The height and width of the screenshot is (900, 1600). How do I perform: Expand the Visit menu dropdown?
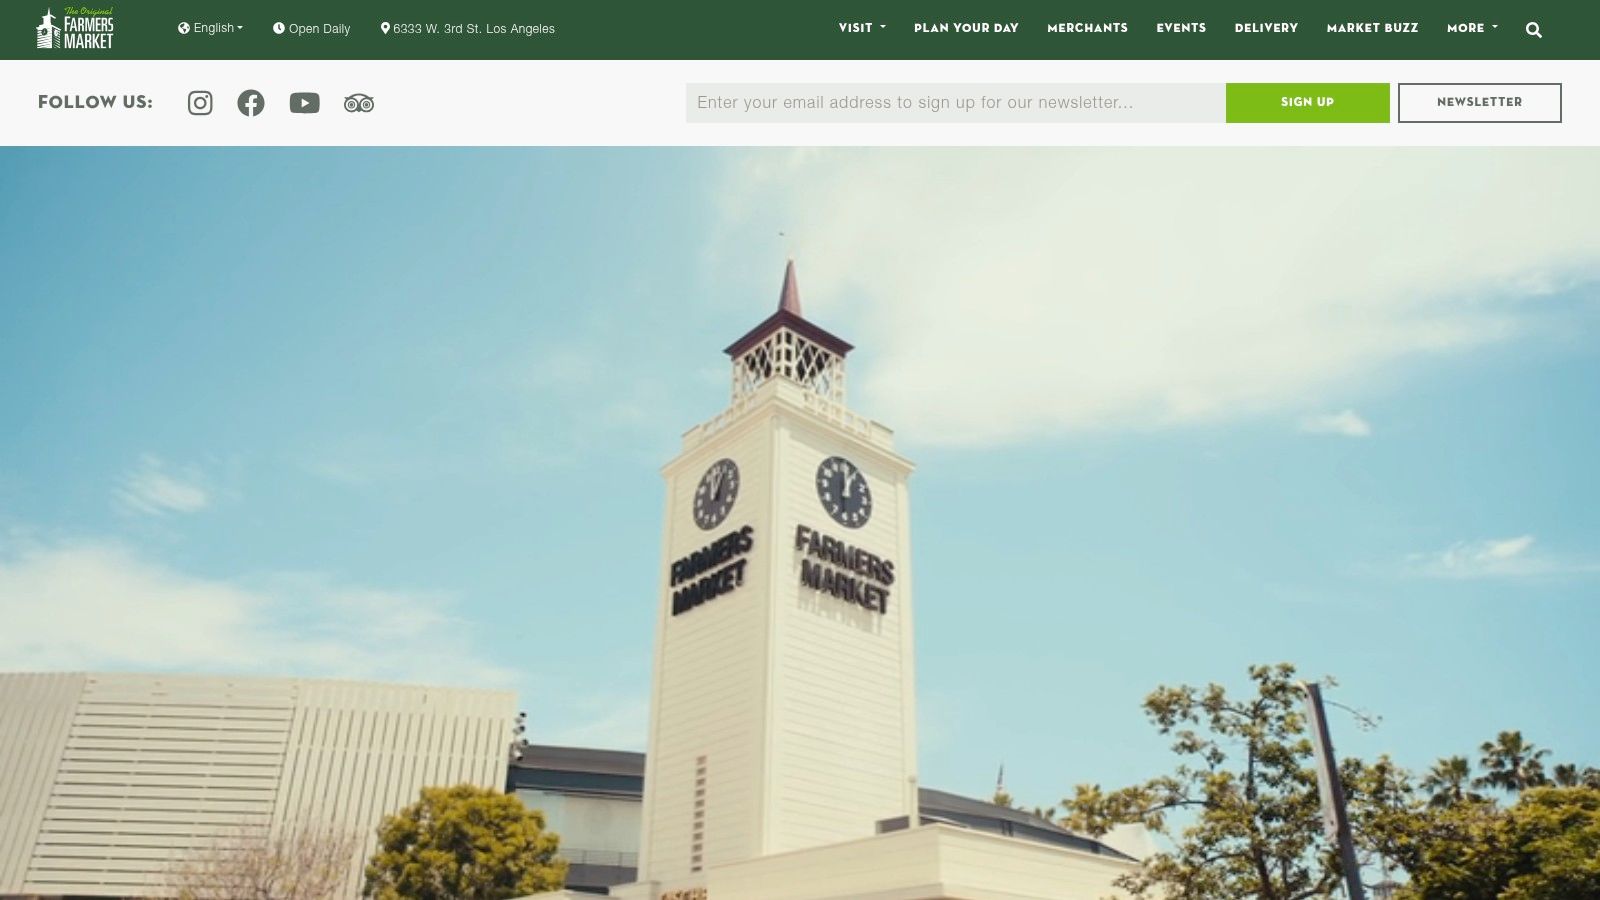[x=862, y=28]
